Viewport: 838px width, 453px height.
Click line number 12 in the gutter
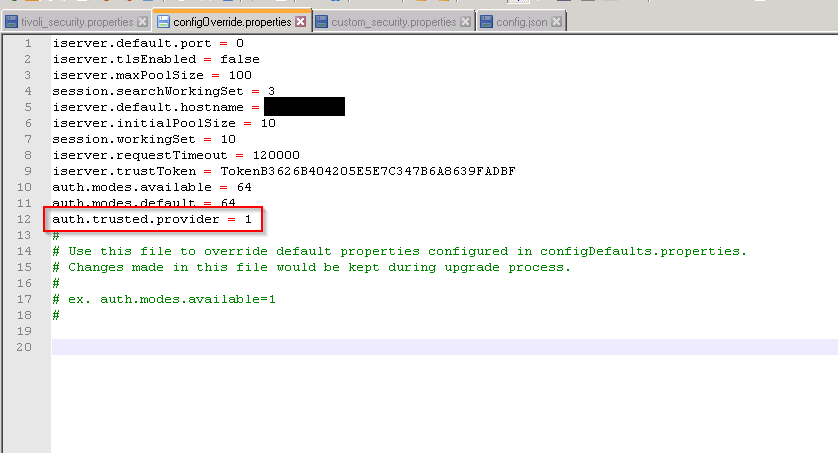coord(24,220)
